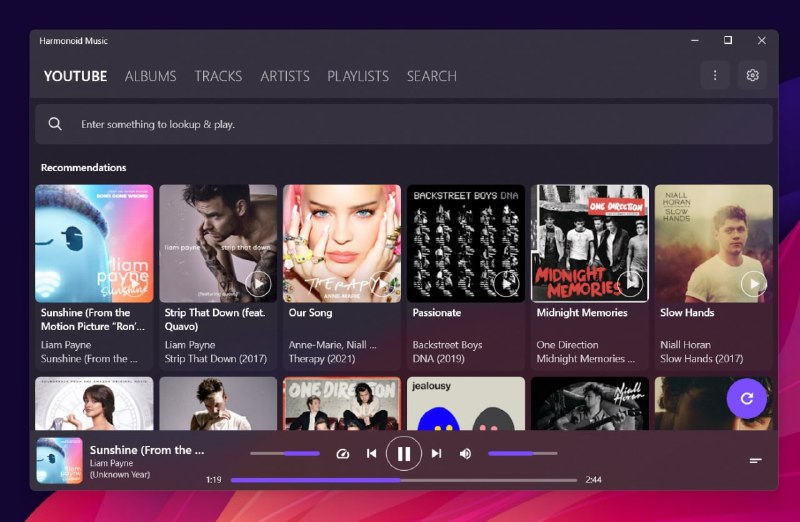Open the settings gear
This screenshot has width=800, height=522.
[753, 76]
